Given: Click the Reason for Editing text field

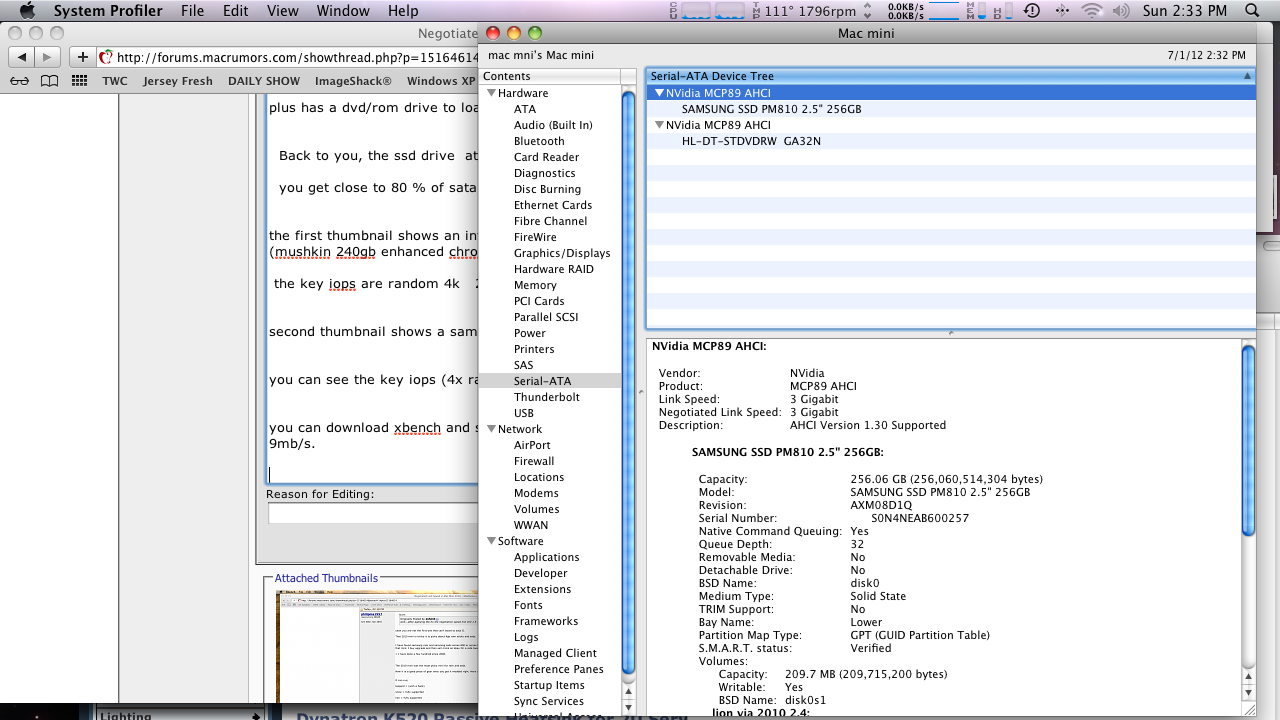Looking at the screenshot, I should 372,513.
